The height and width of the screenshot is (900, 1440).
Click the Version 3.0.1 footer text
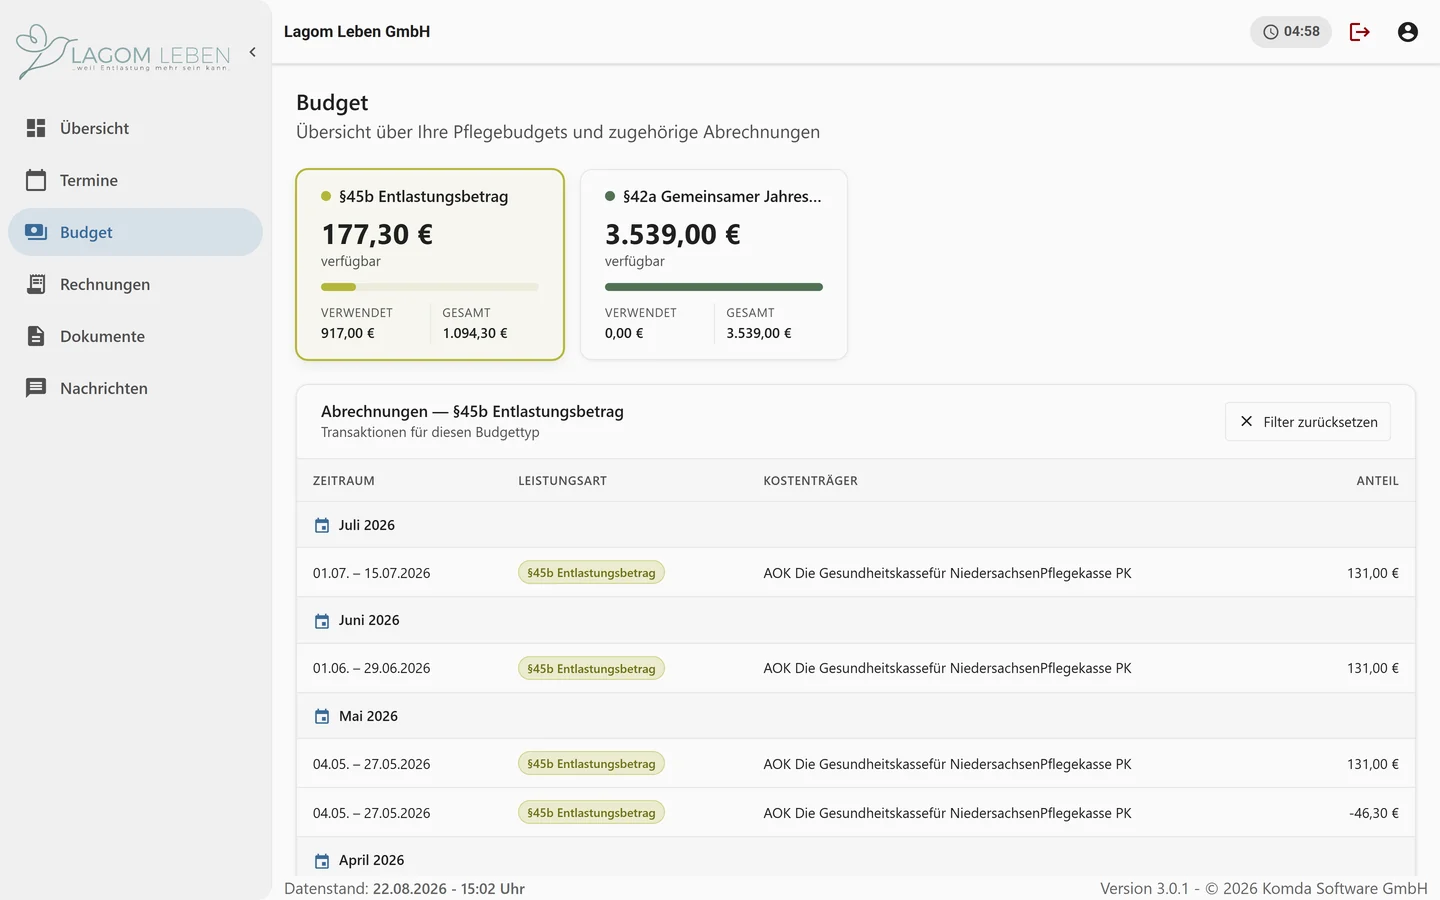[1264, 888]
